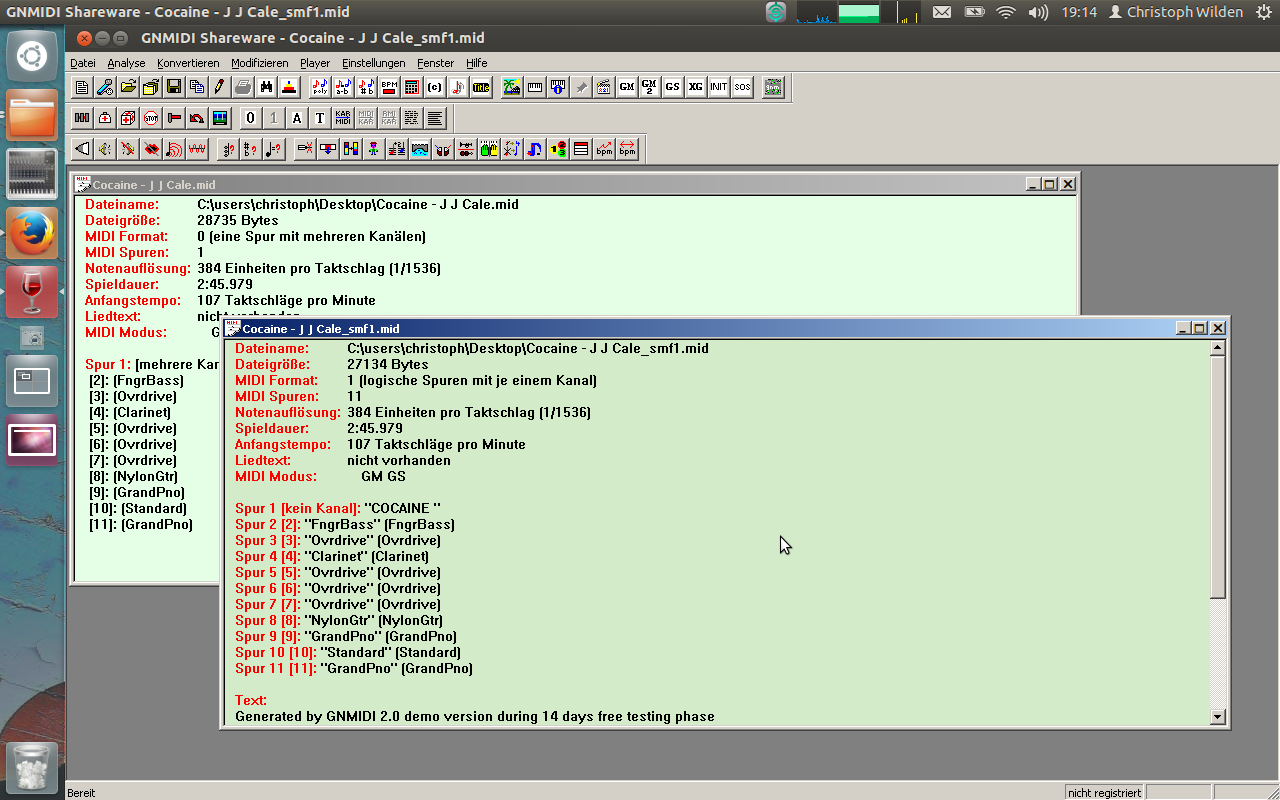Click the red STOP sign icon

[151, 118]
